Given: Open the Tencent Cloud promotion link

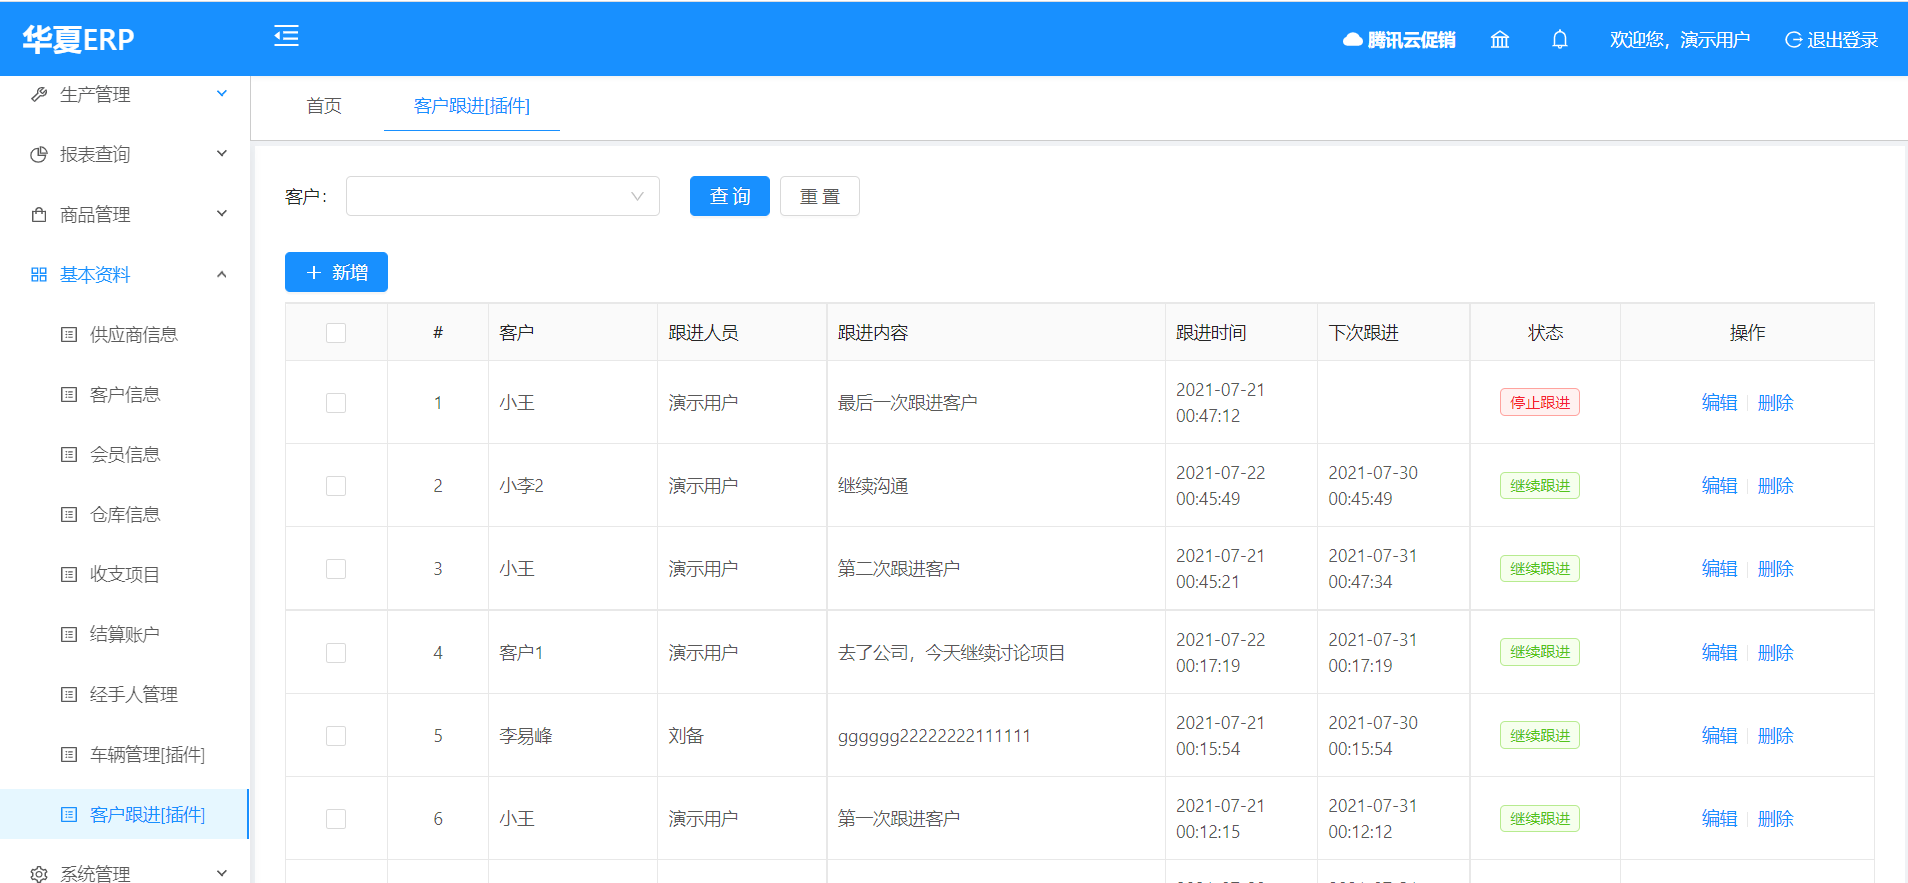Looking at the screenshot, I should [1399, 40].
